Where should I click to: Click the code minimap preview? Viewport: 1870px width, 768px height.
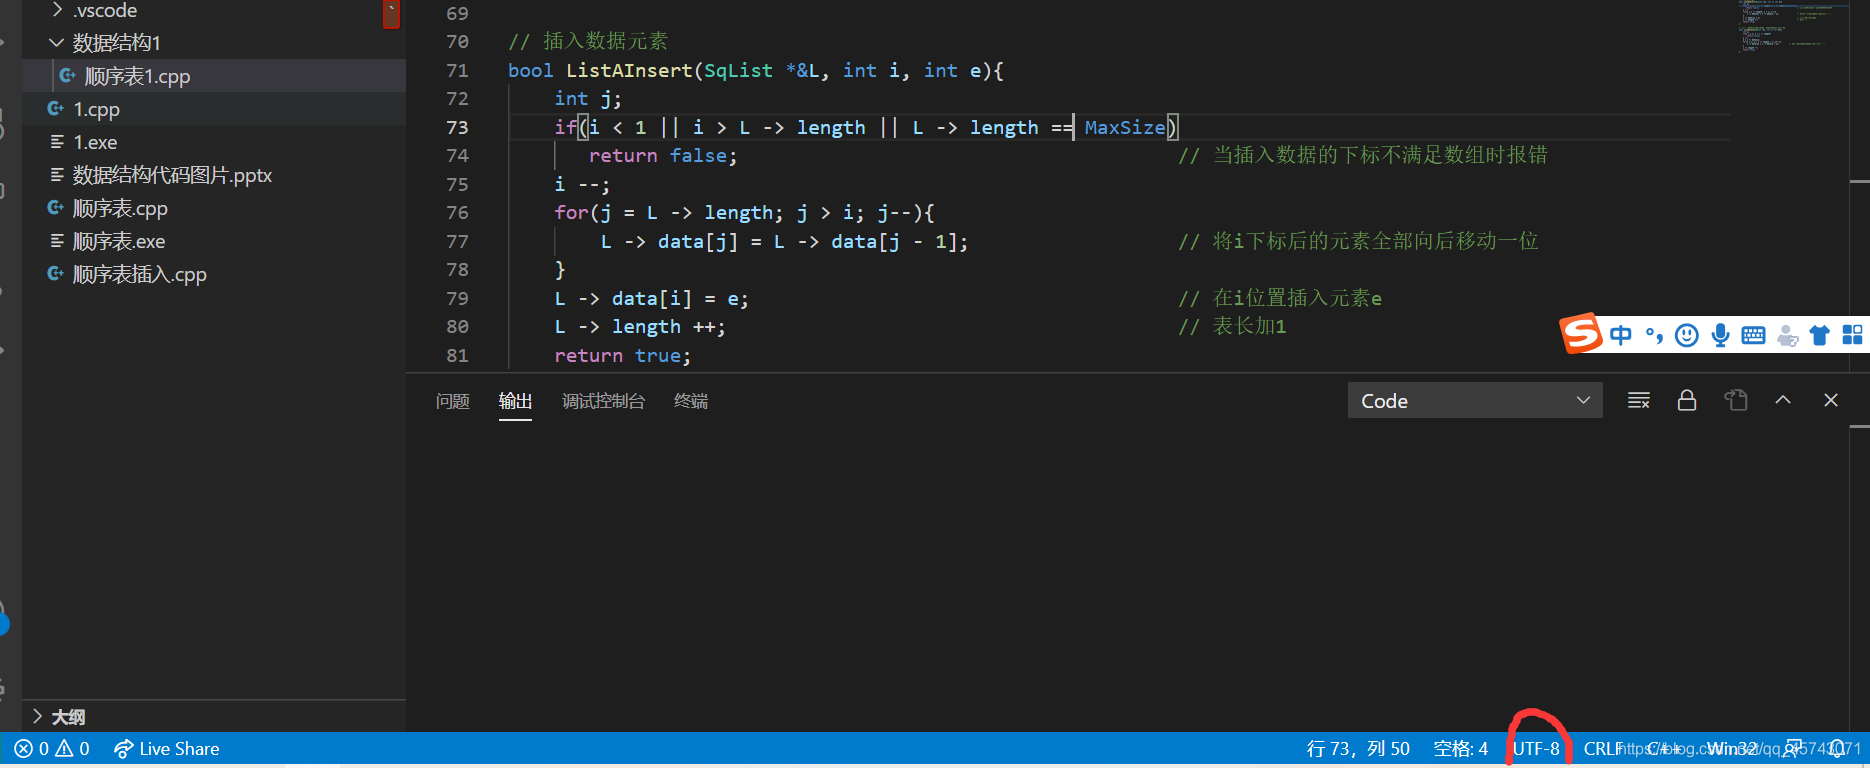click(1792, 28)
